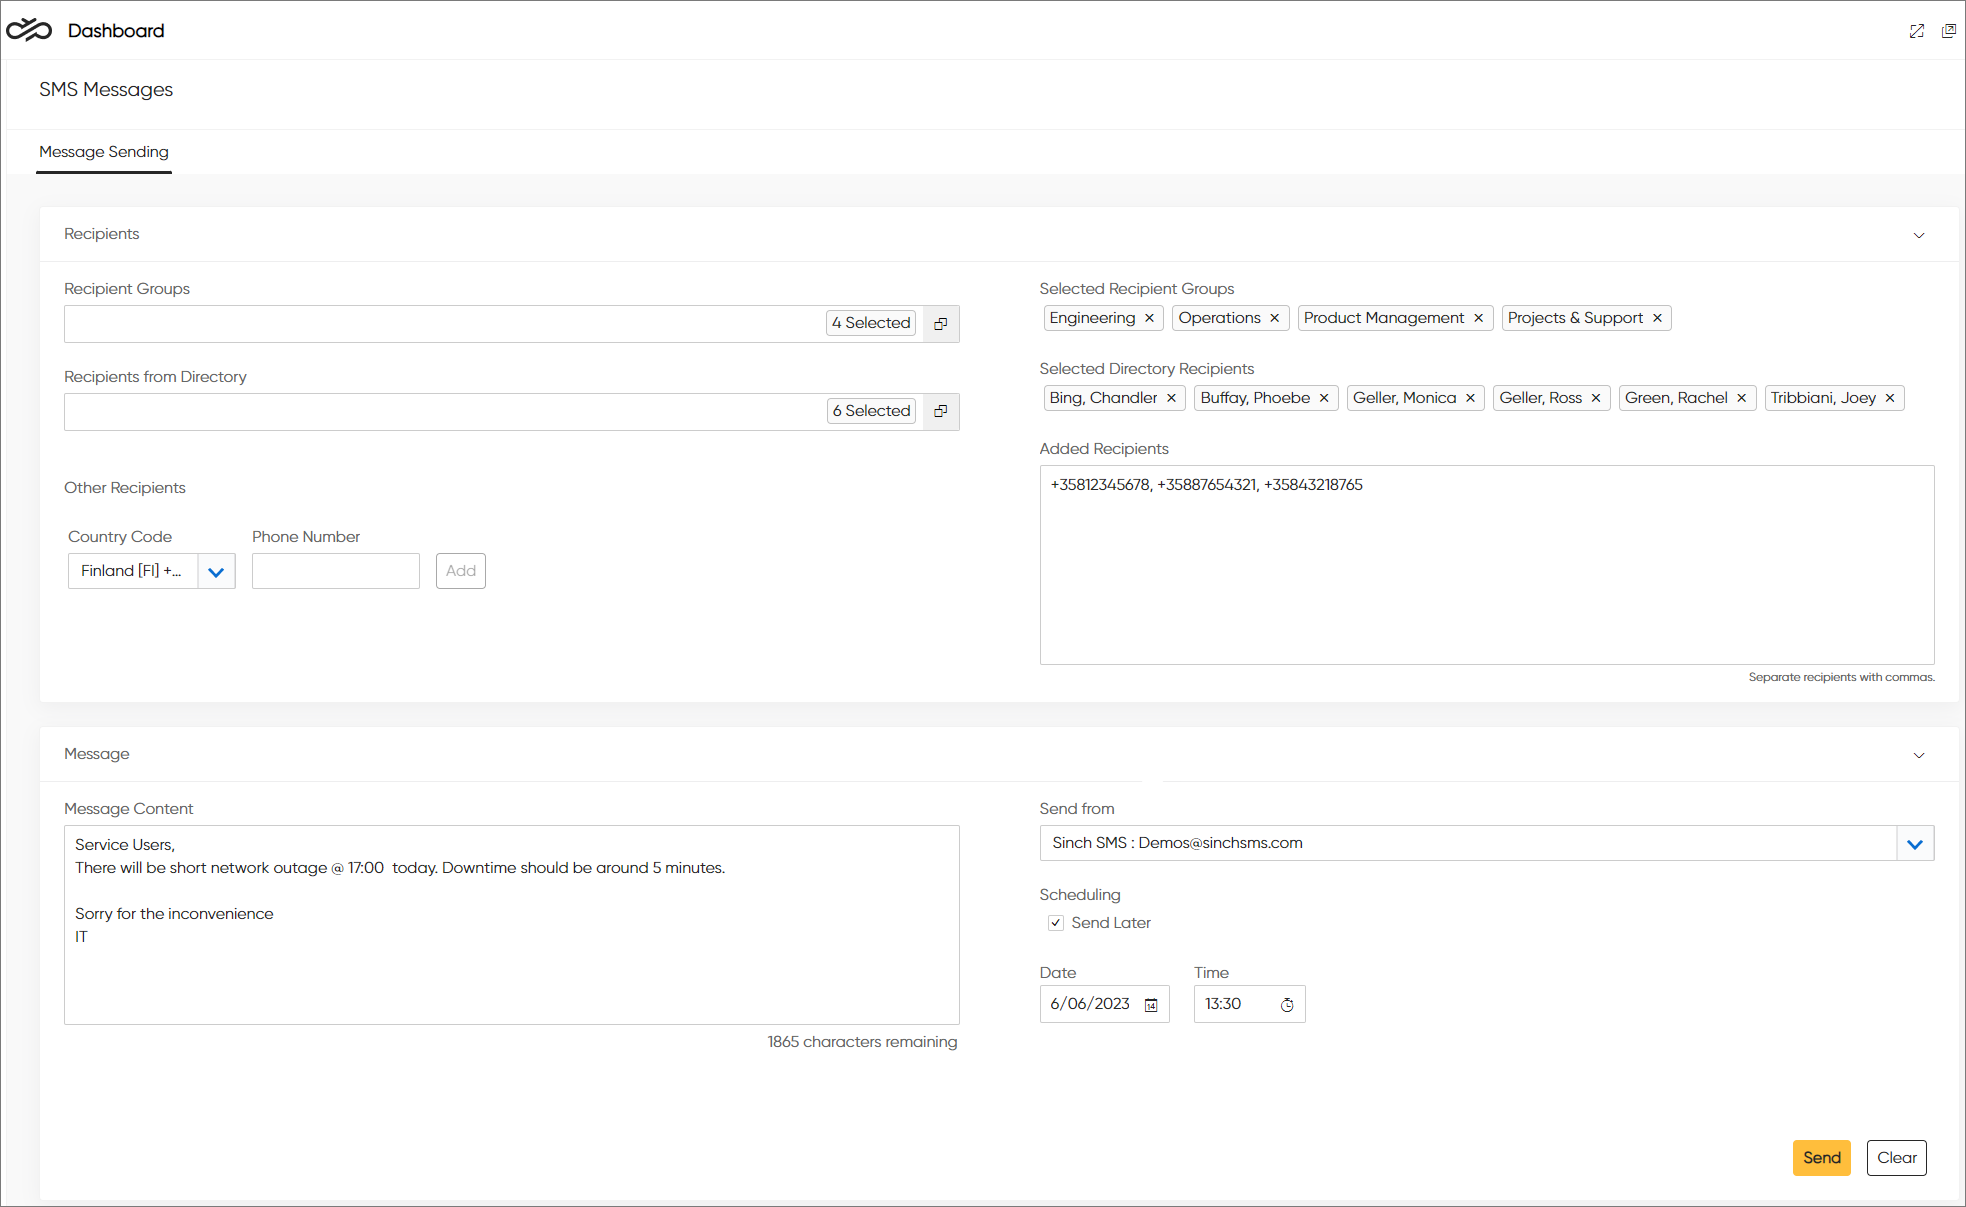Remove Geller, Monica recipient tag

(1471, 398)
